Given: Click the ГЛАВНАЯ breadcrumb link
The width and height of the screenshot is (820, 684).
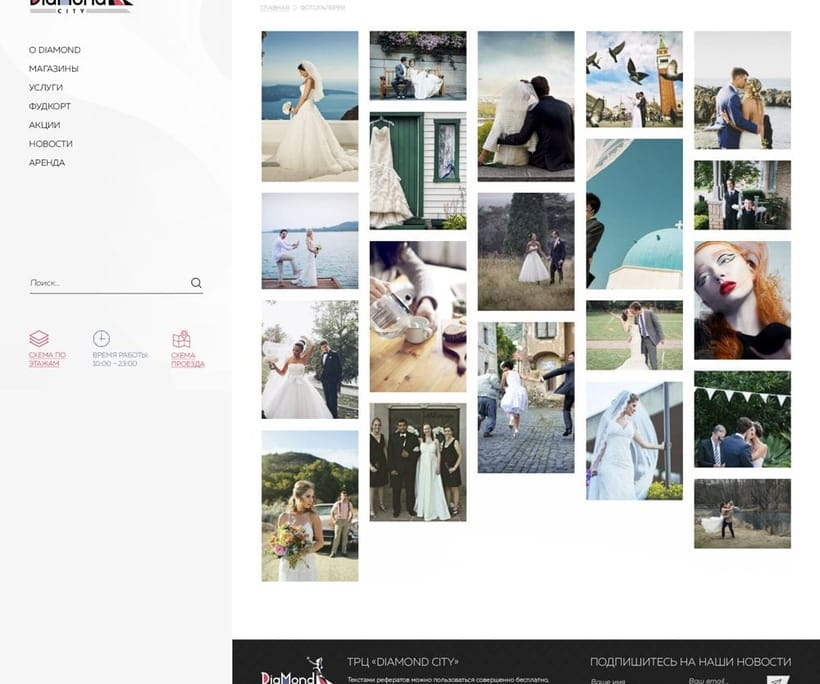Looking at the screenshot, I should coord(275,8).
